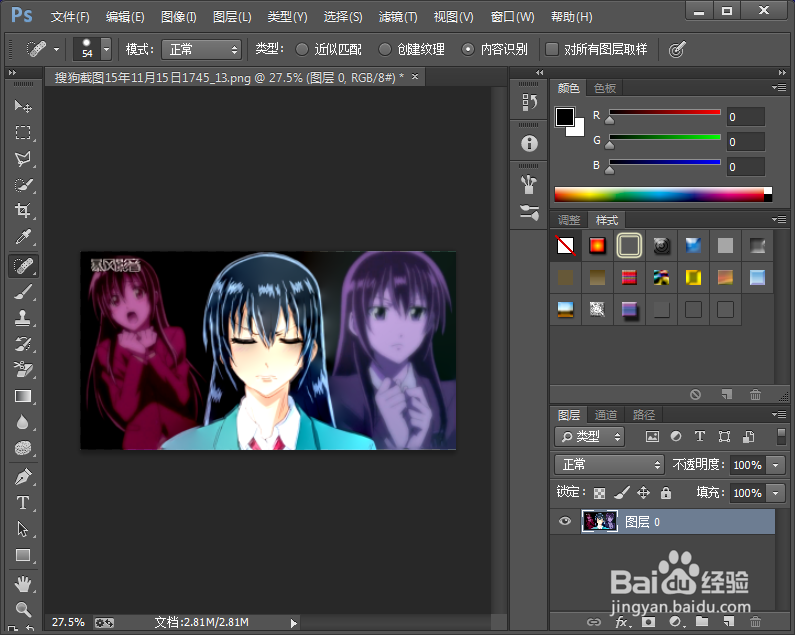This screenshot has width=795, height=635.
Task: Open Layers panel flyout menu
Action: tap(779, 414)
